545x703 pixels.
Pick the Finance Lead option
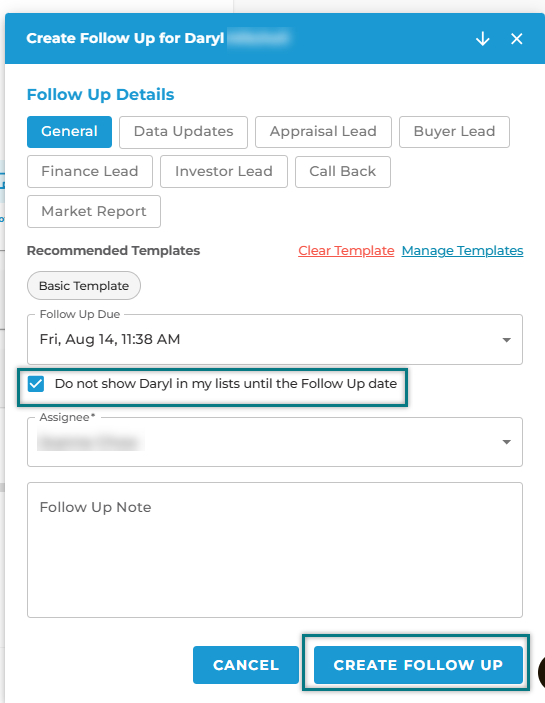pyautogui.click(x=90, y=171)
